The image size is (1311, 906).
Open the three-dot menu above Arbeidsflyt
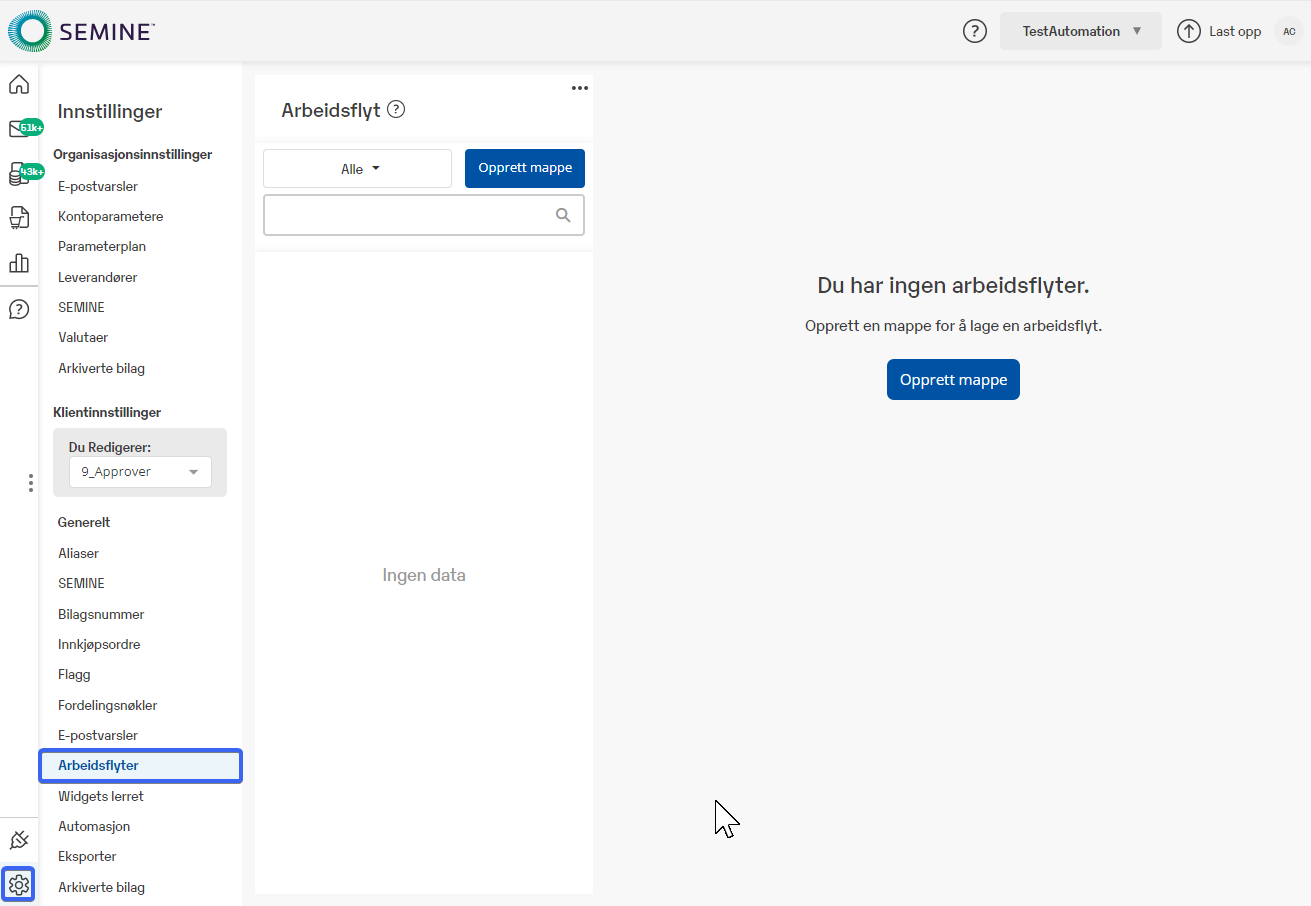pos(579,88)
